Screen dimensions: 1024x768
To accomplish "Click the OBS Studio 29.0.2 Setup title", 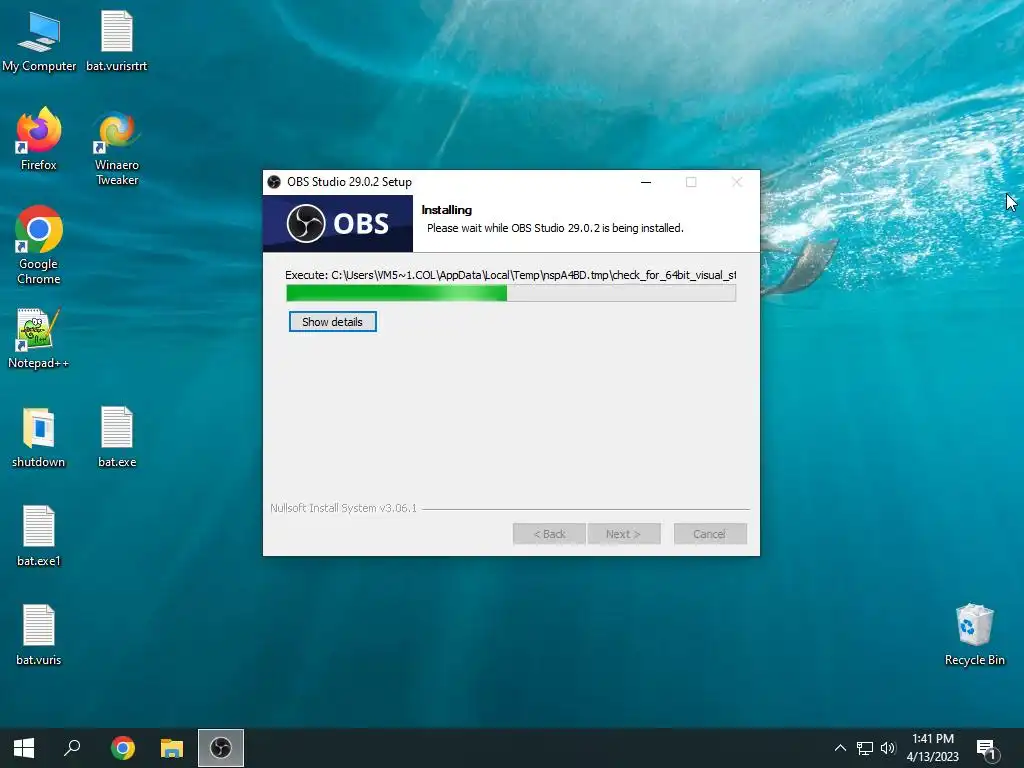I will coord(349,182).
